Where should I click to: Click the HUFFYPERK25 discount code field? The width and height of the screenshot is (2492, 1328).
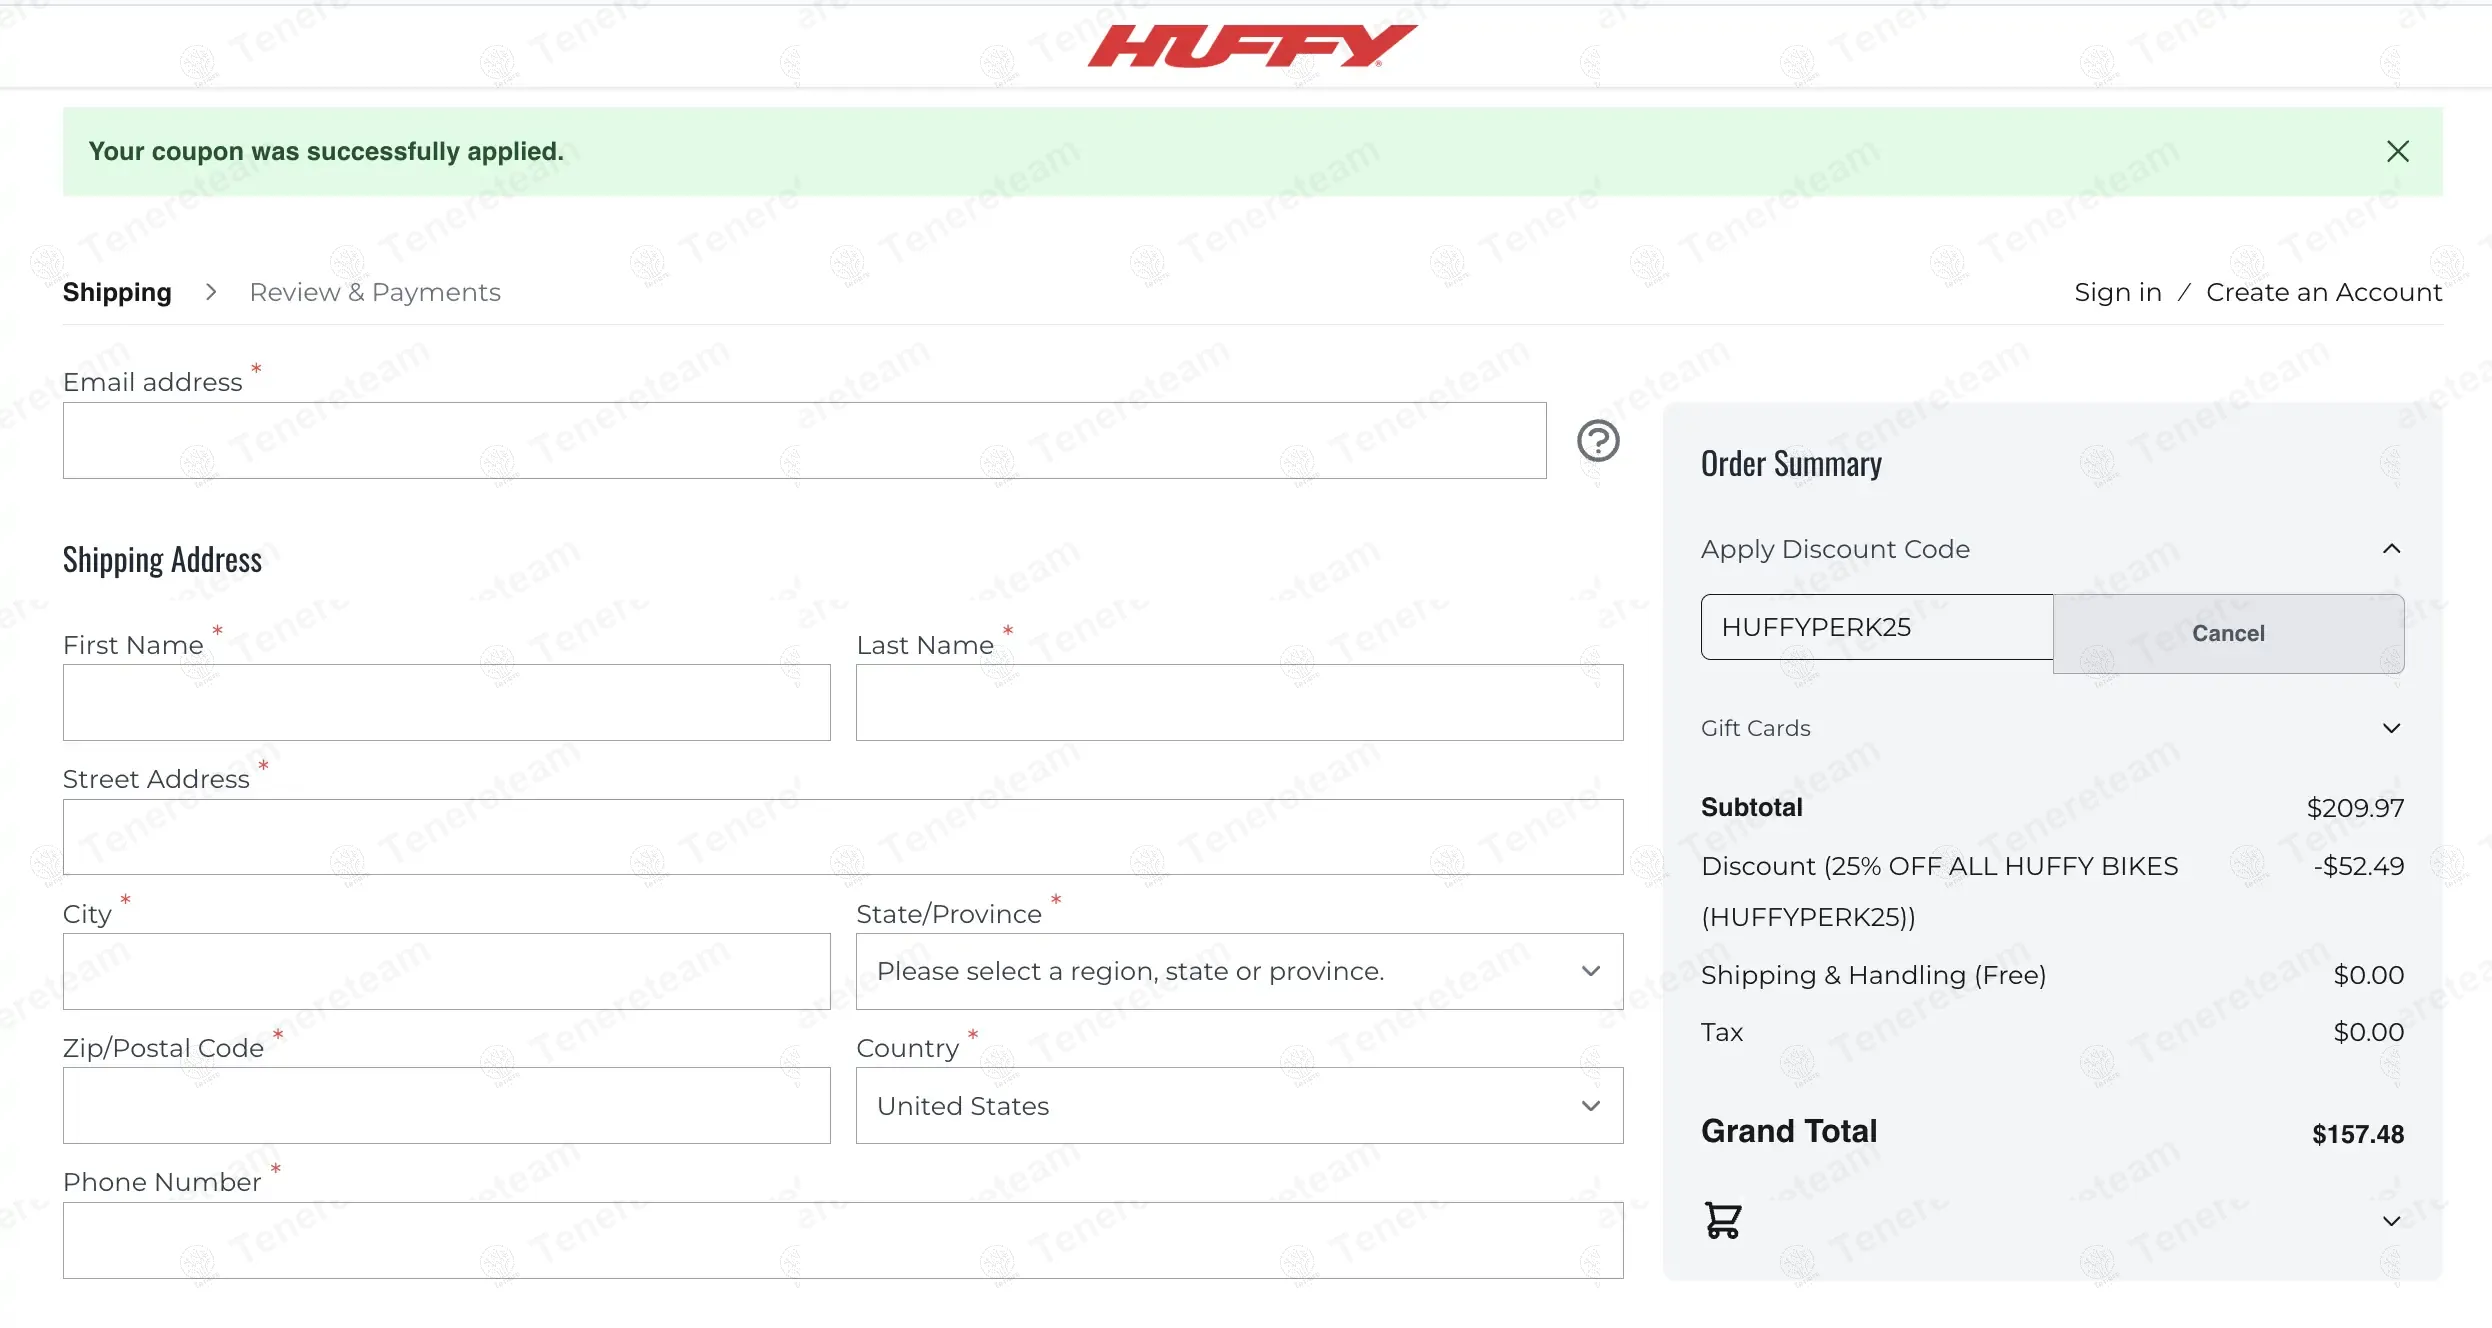pos(1877,627)
